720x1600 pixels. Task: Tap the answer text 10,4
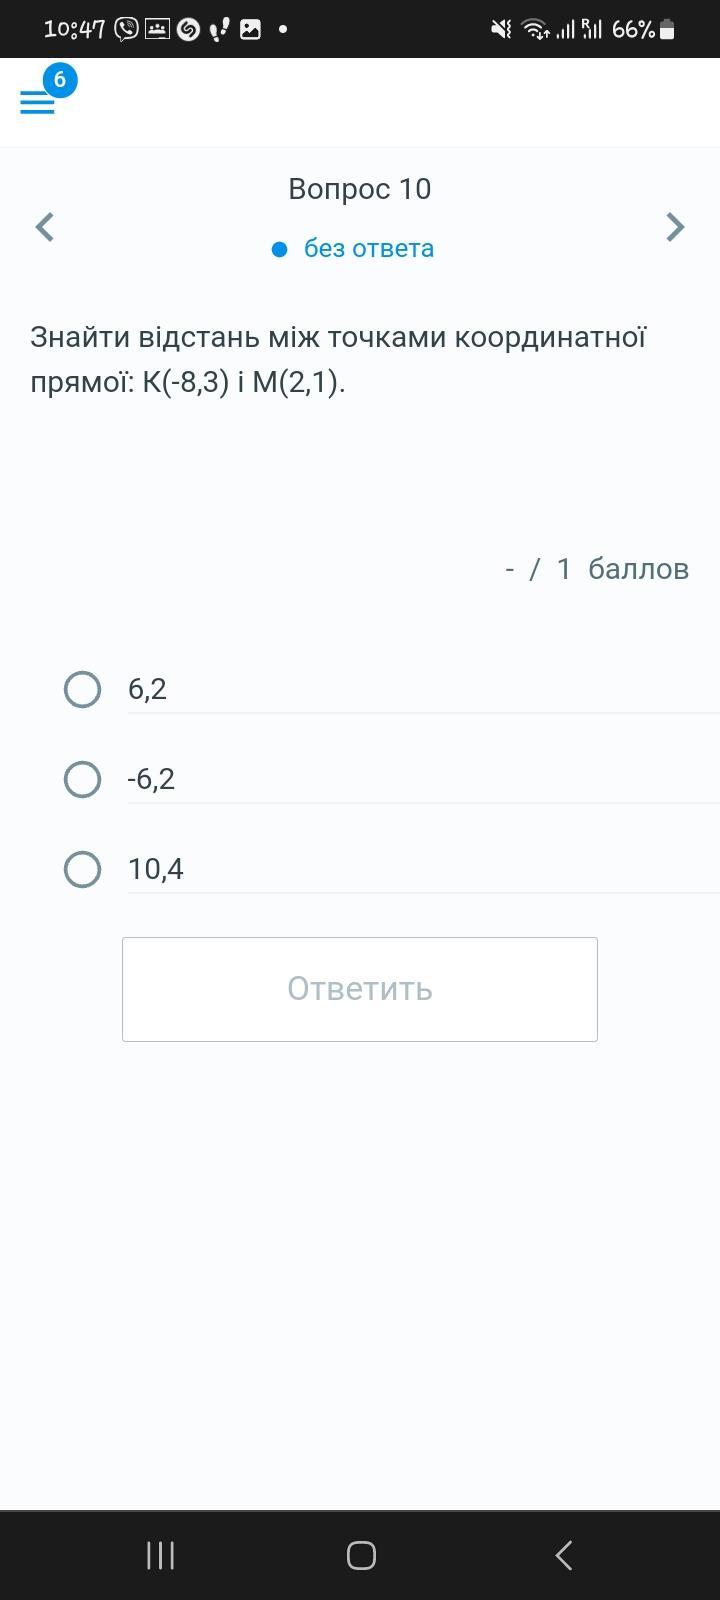(x=156, y=869)
